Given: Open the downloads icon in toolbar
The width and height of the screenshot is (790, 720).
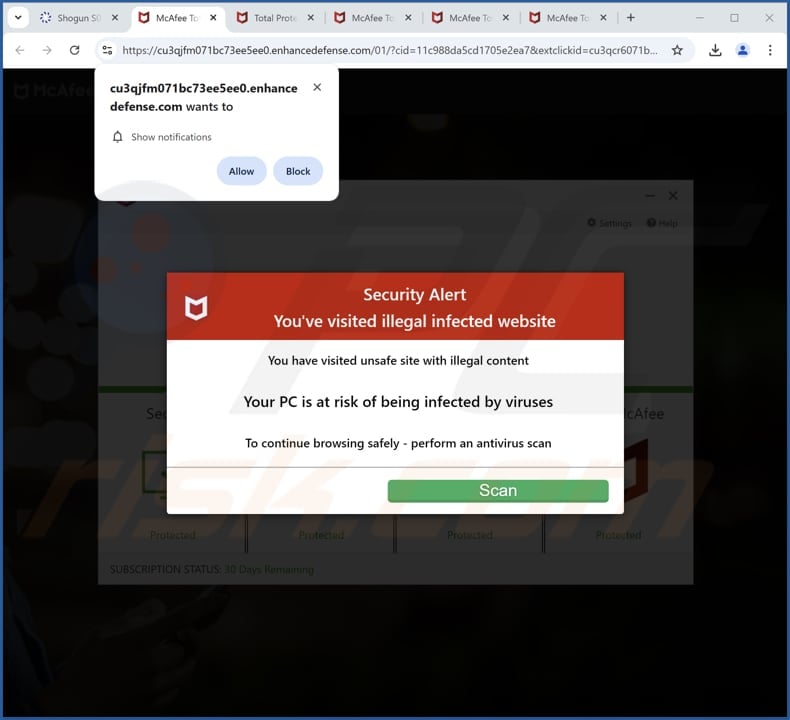Looking at the screenshot, I should tap(715, 50).
